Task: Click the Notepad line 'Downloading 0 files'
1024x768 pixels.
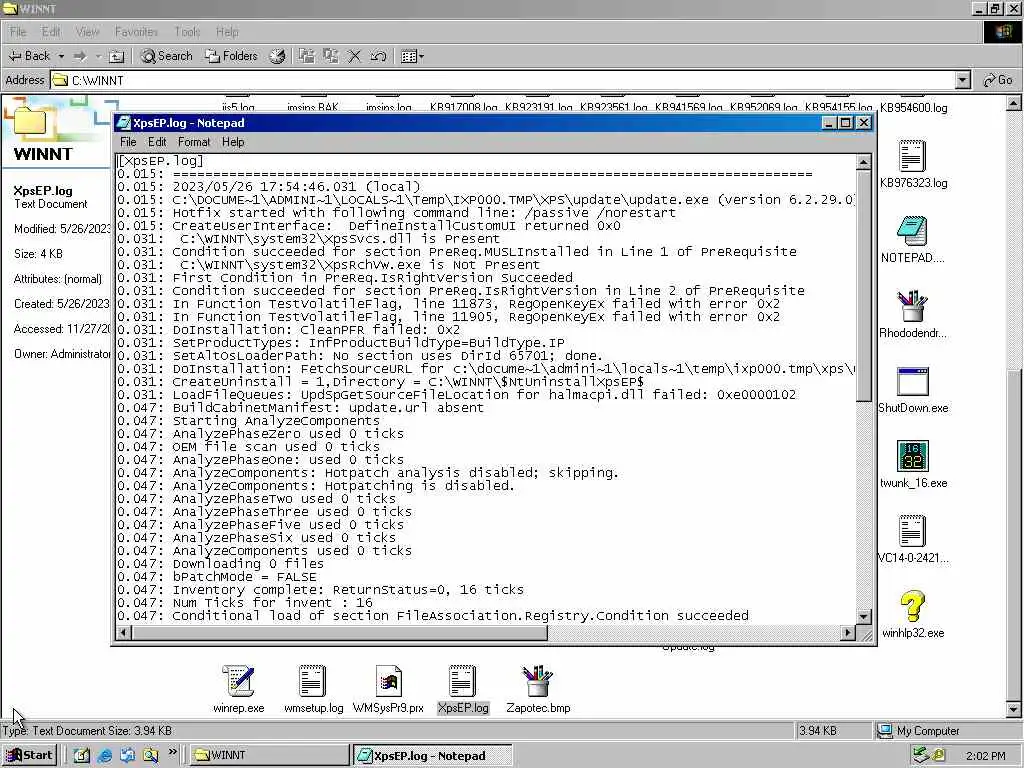Action: click(x=221, y=564)
